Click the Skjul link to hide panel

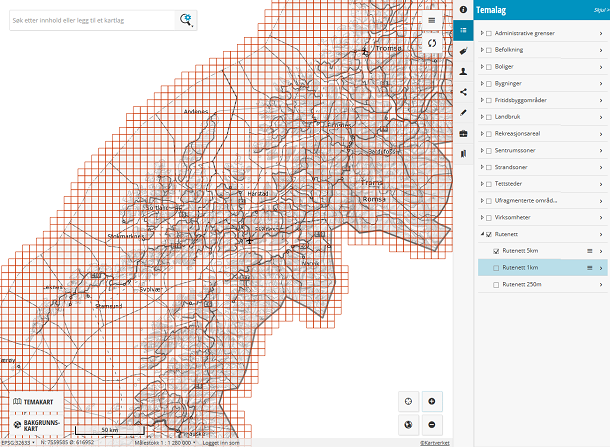click(600, 9)
